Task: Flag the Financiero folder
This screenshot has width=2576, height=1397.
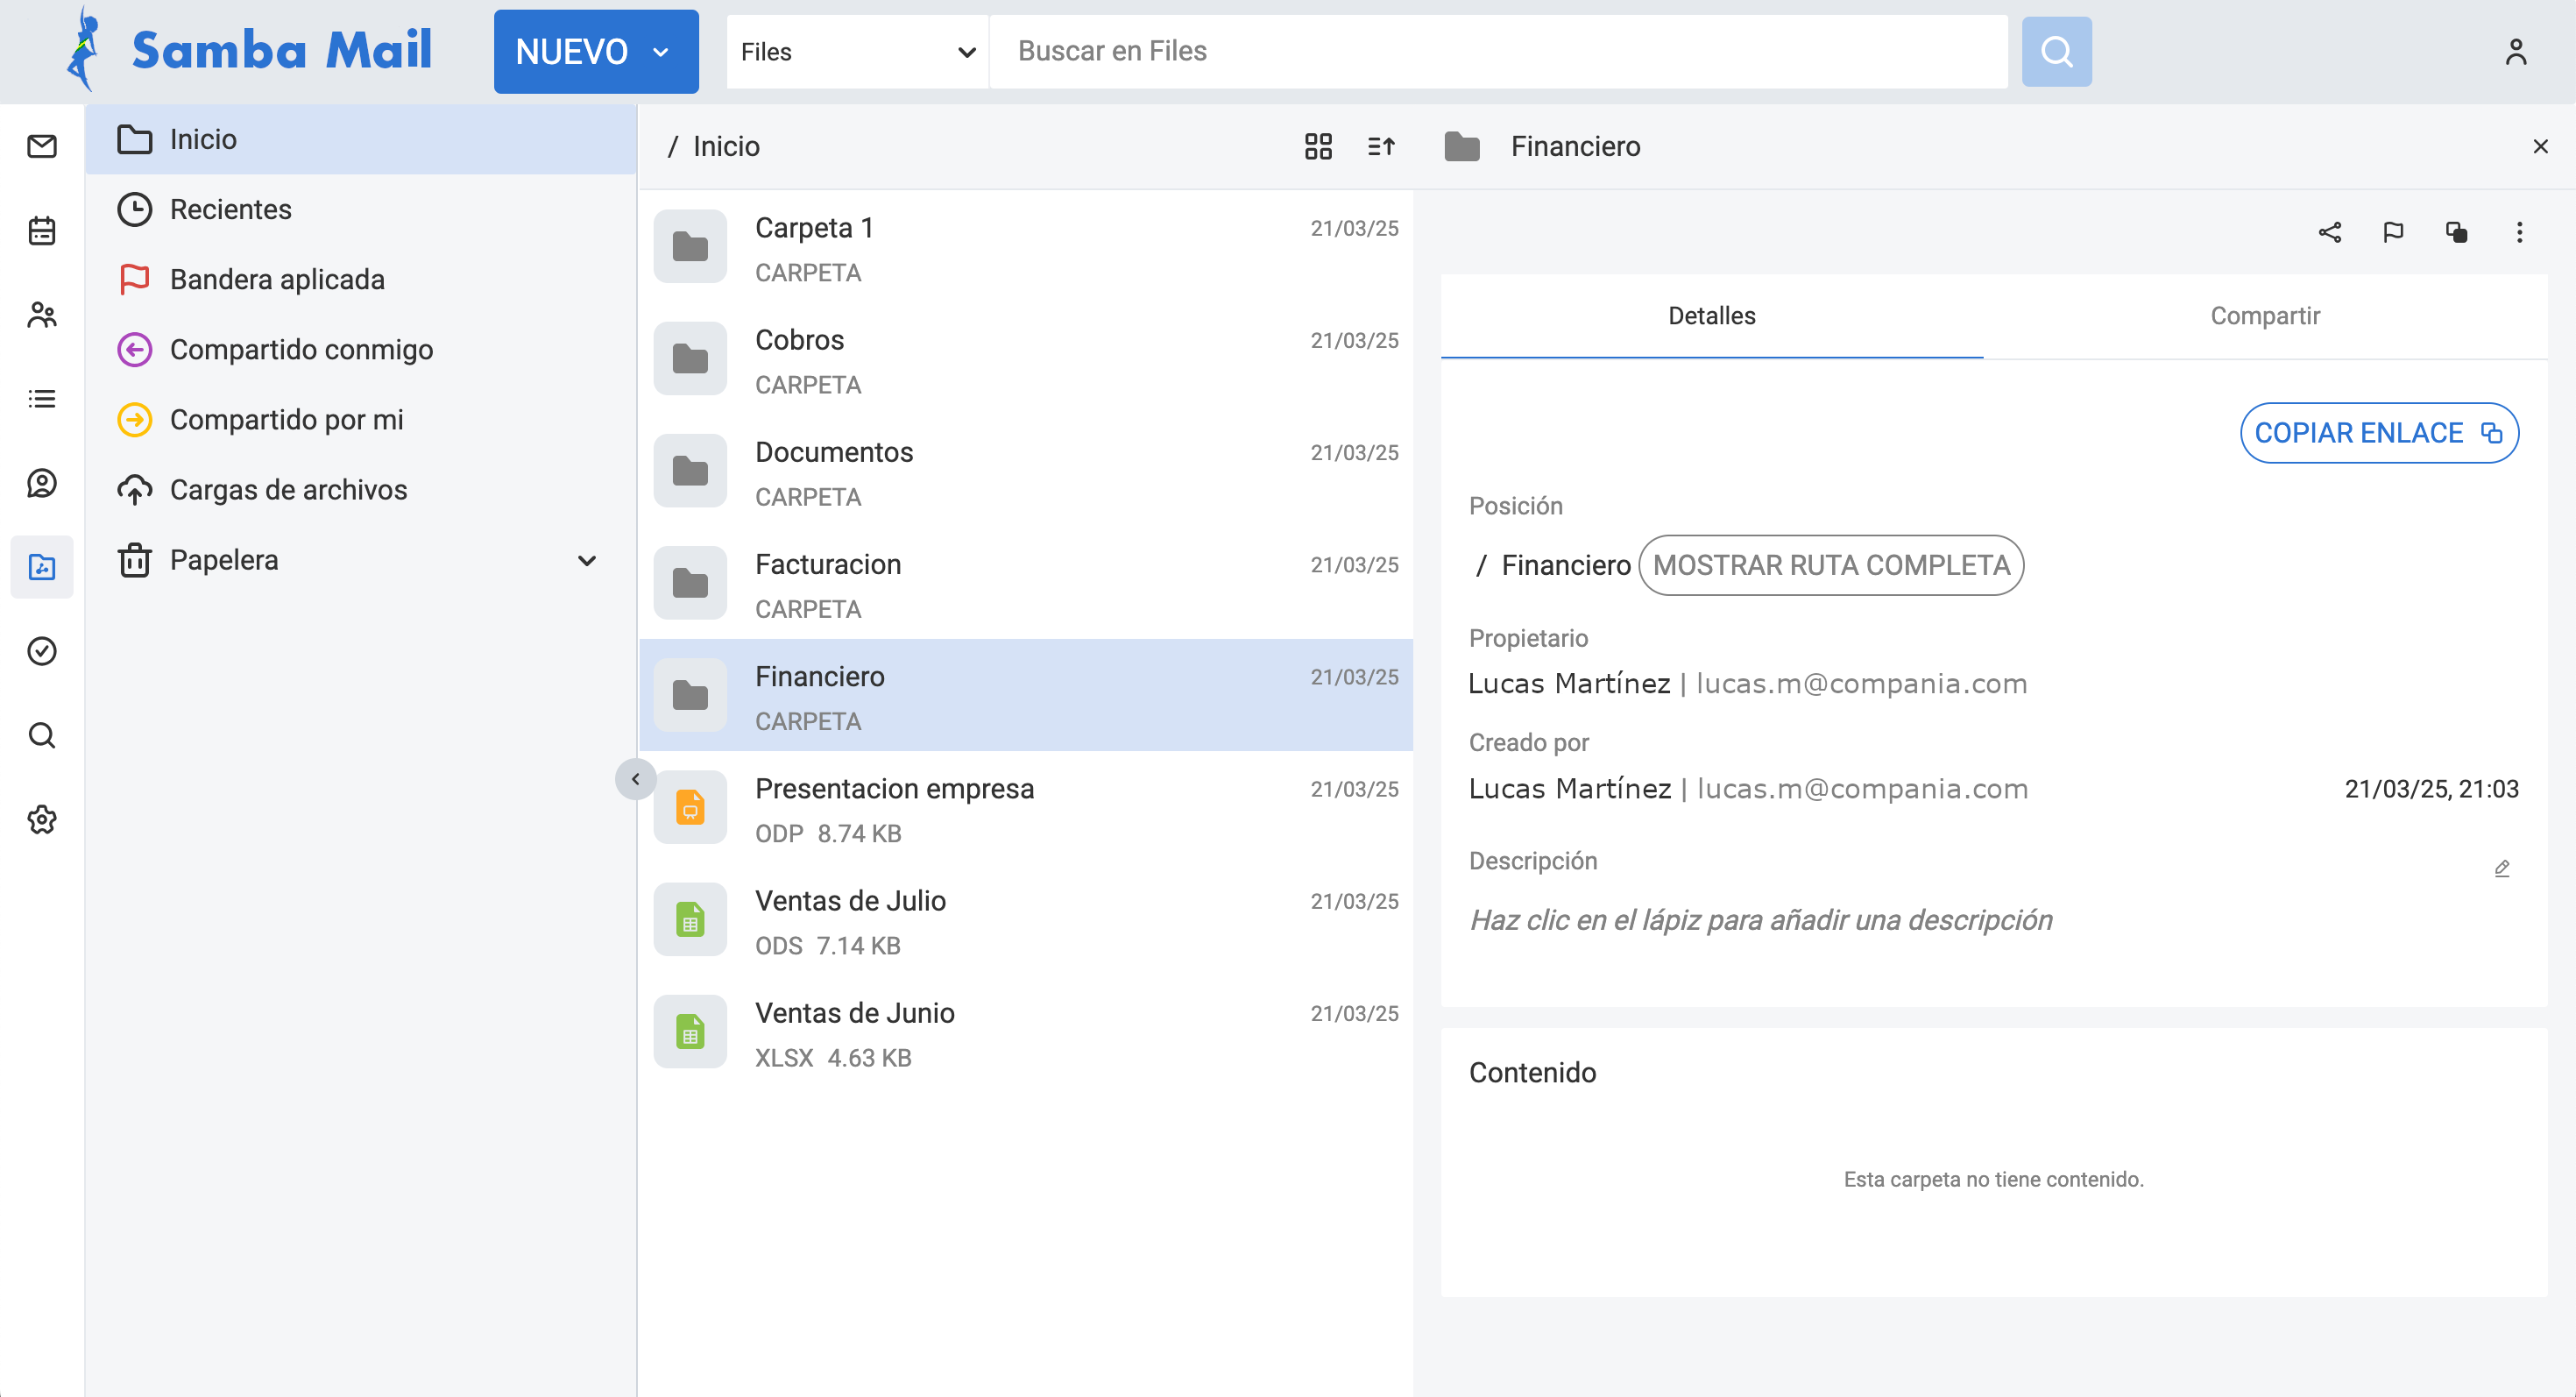Action: [2393, 233]
